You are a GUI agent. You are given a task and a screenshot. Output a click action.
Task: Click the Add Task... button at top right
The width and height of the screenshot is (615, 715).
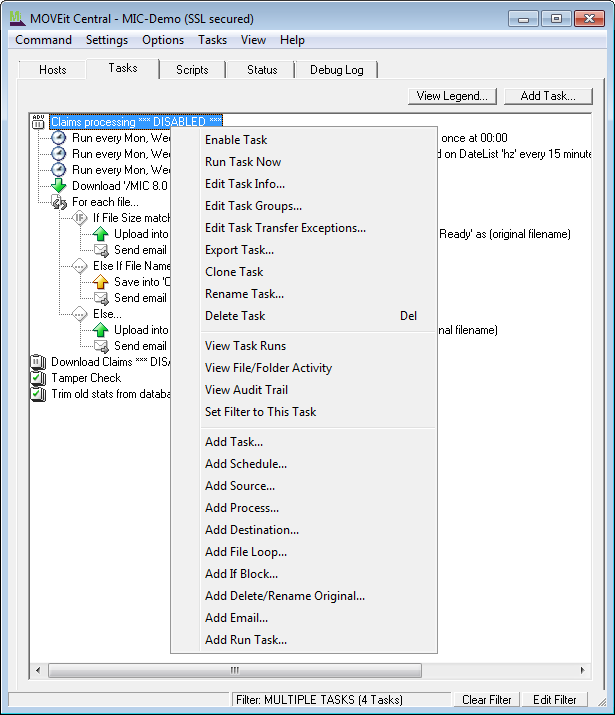[x=548, y=96]
